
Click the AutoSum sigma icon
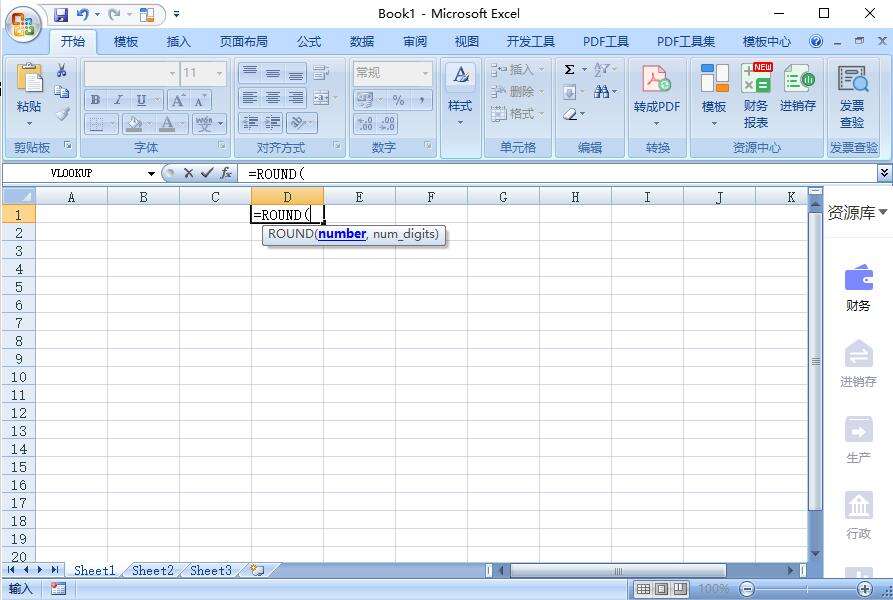coord(569,69)
